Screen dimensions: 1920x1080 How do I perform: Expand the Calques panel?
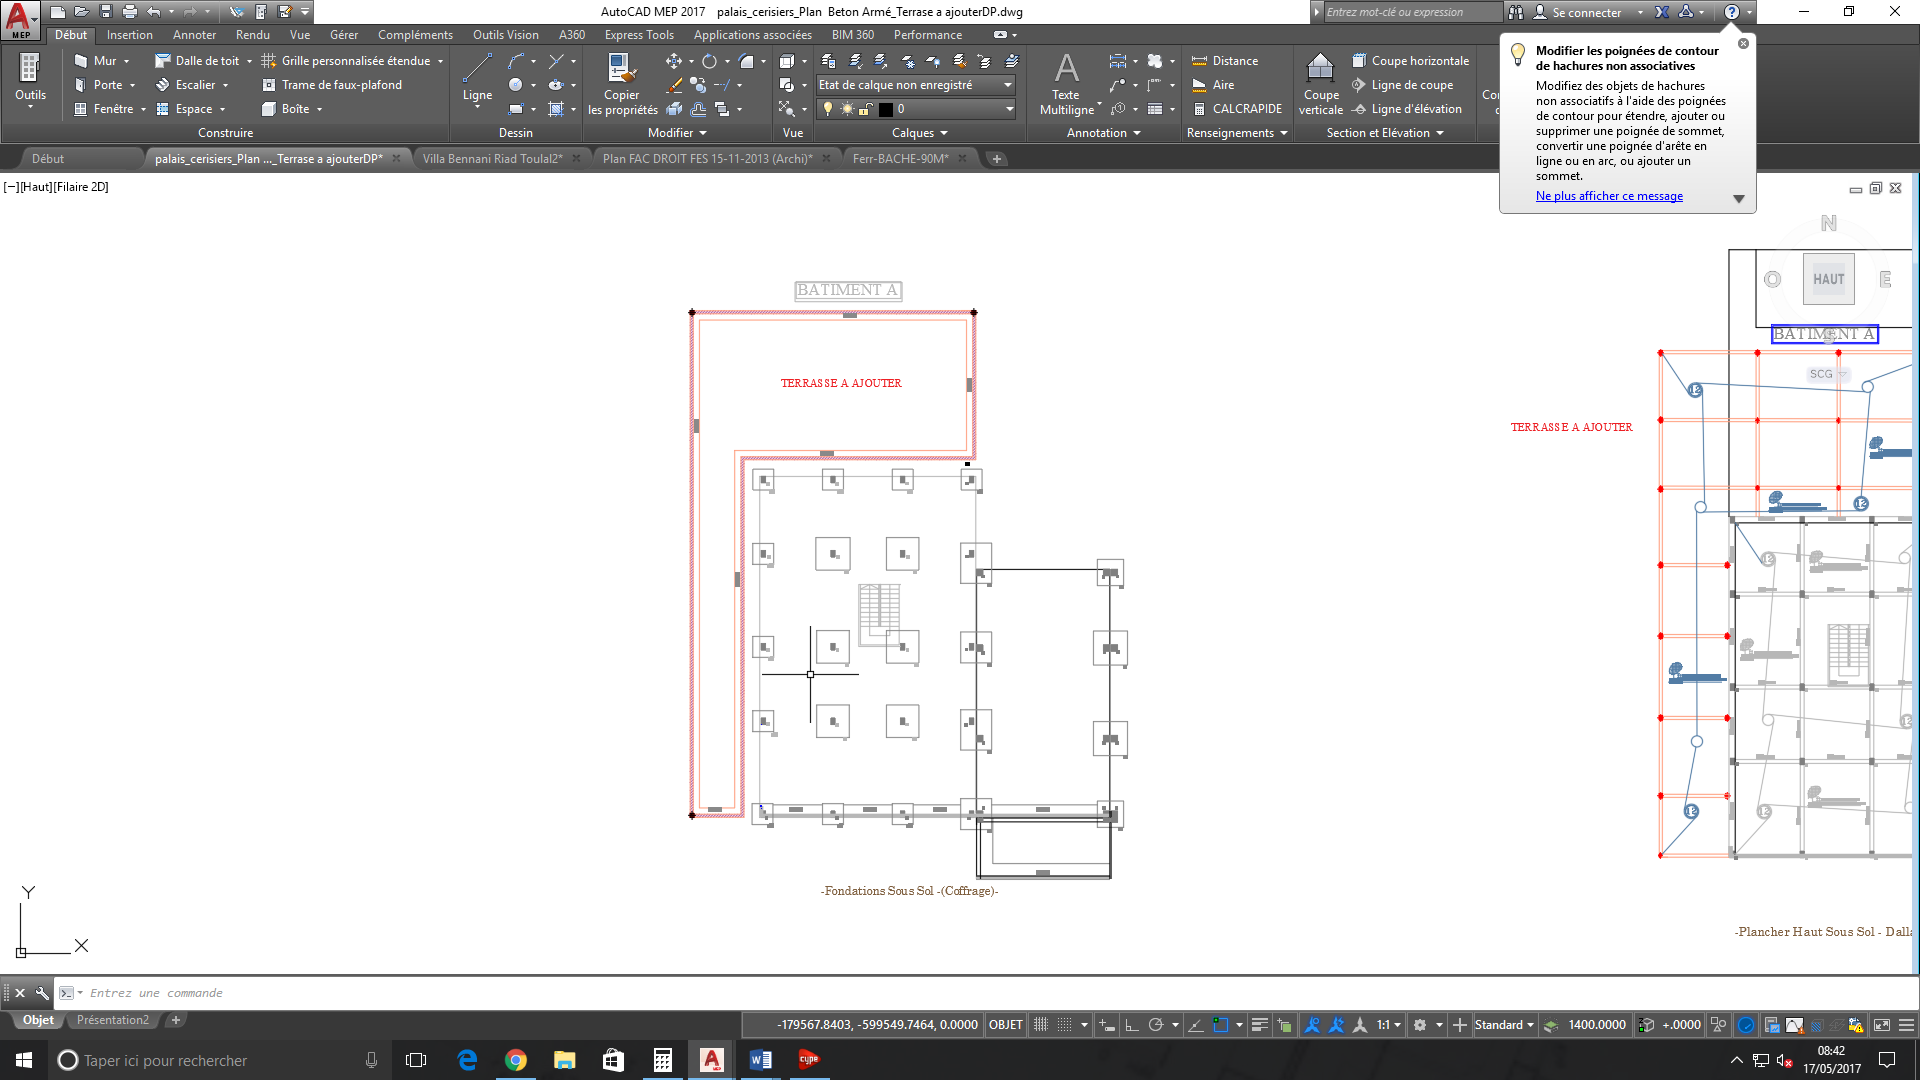pos(920,133)
